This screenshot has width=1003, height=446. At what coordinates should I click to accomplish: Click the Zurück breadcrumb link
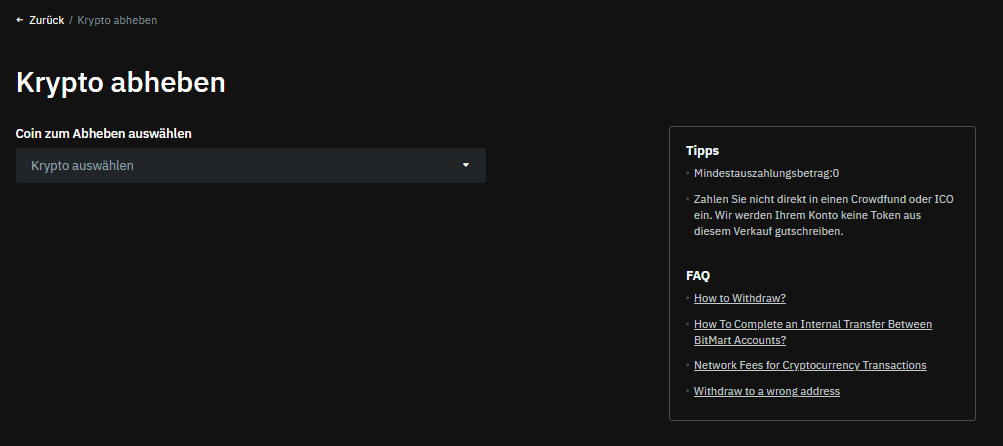[46, 20]
